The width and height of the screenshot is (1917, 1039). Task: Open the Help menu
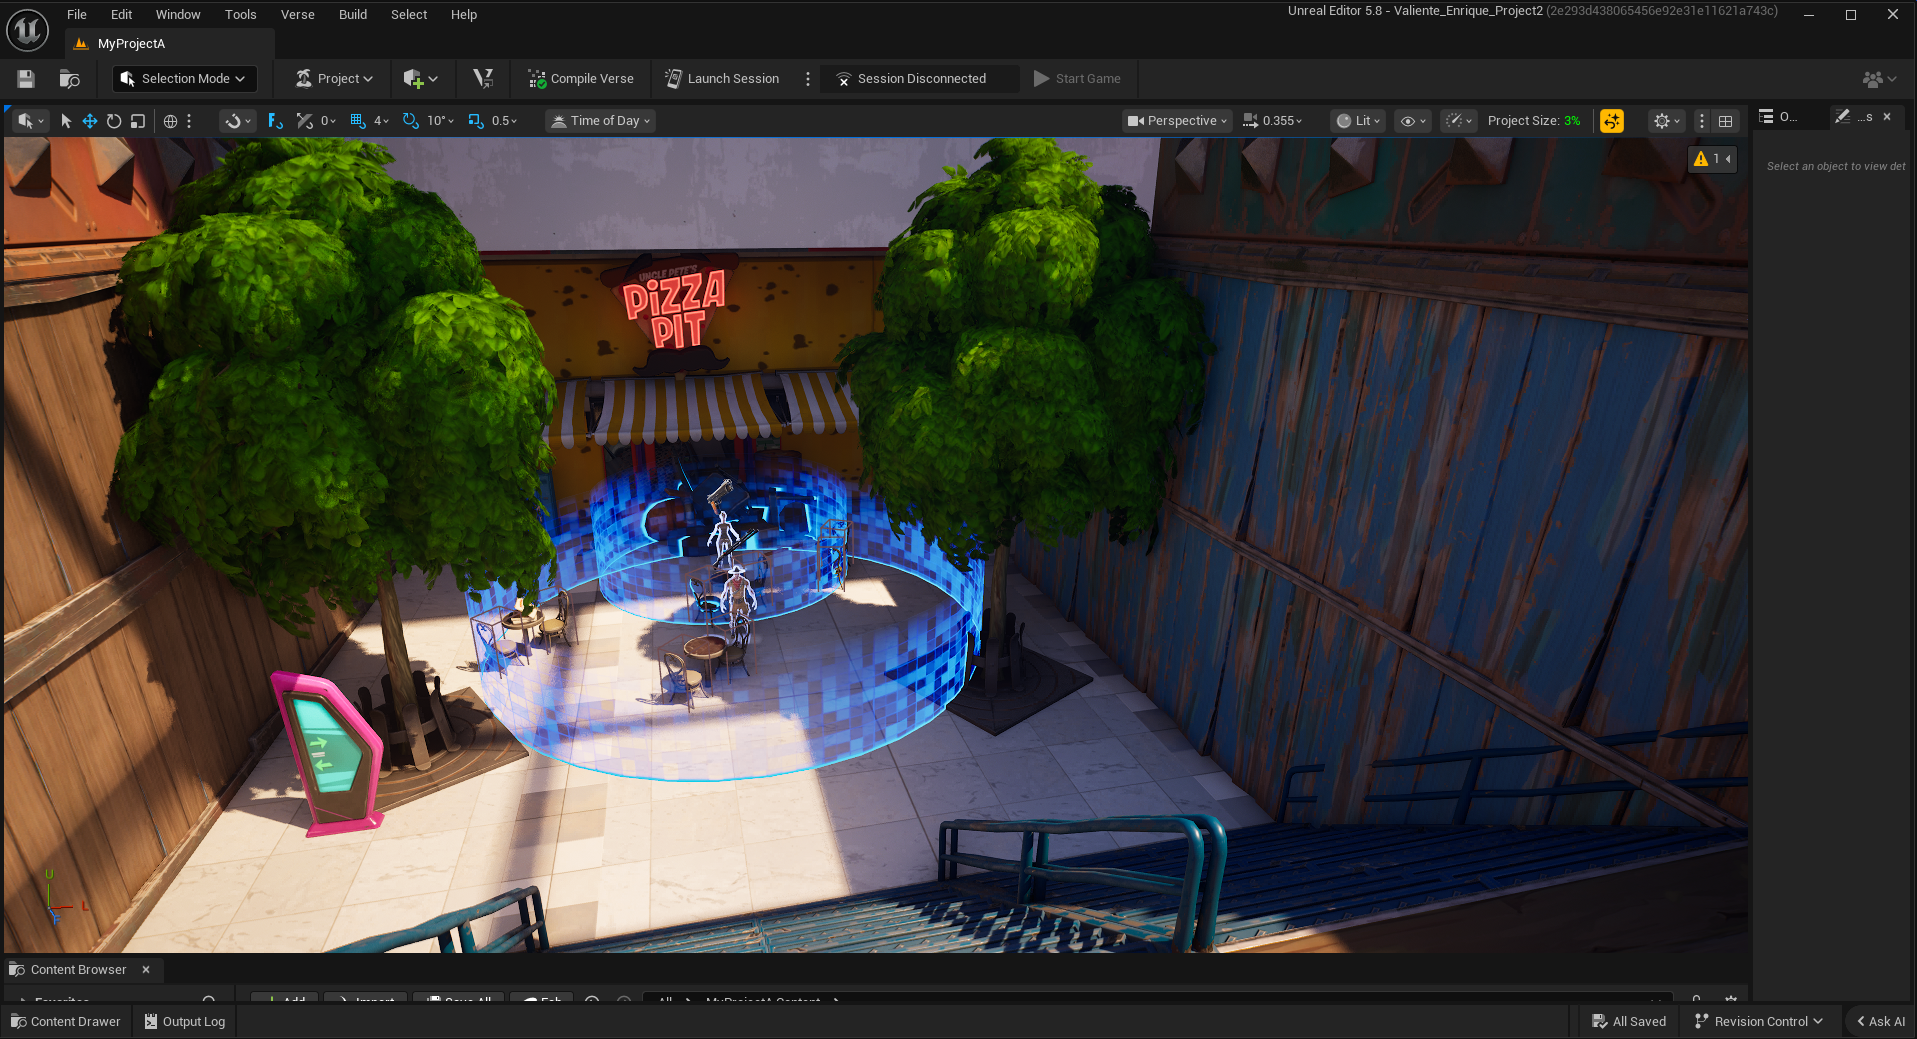[464, 15]
